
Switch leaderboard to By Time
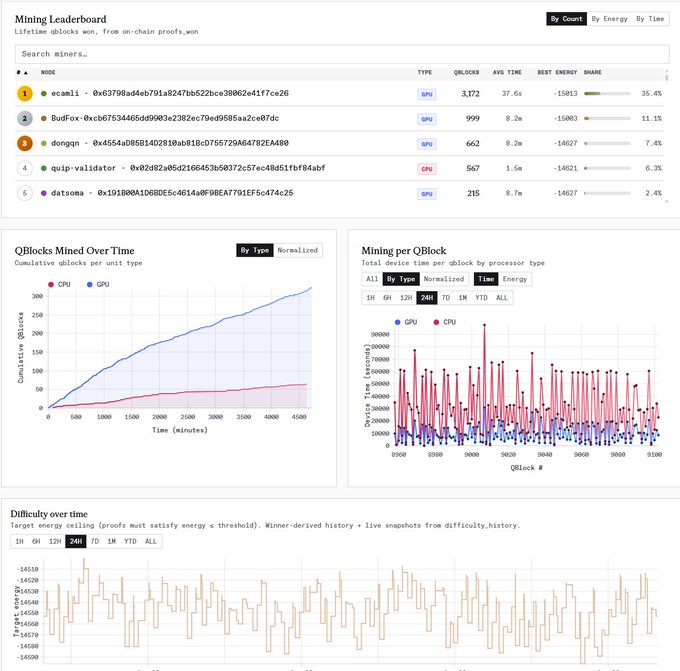coord(650,19)
